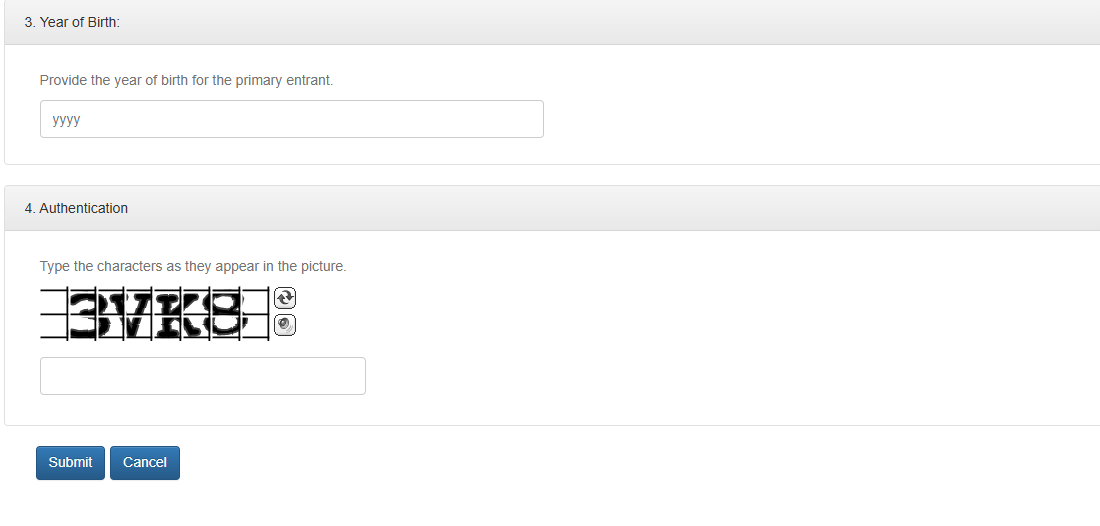Click the right end of the CAPTCHA text box
The height and width of the screenshot is (526, 1100).
(x=352, y=376)
